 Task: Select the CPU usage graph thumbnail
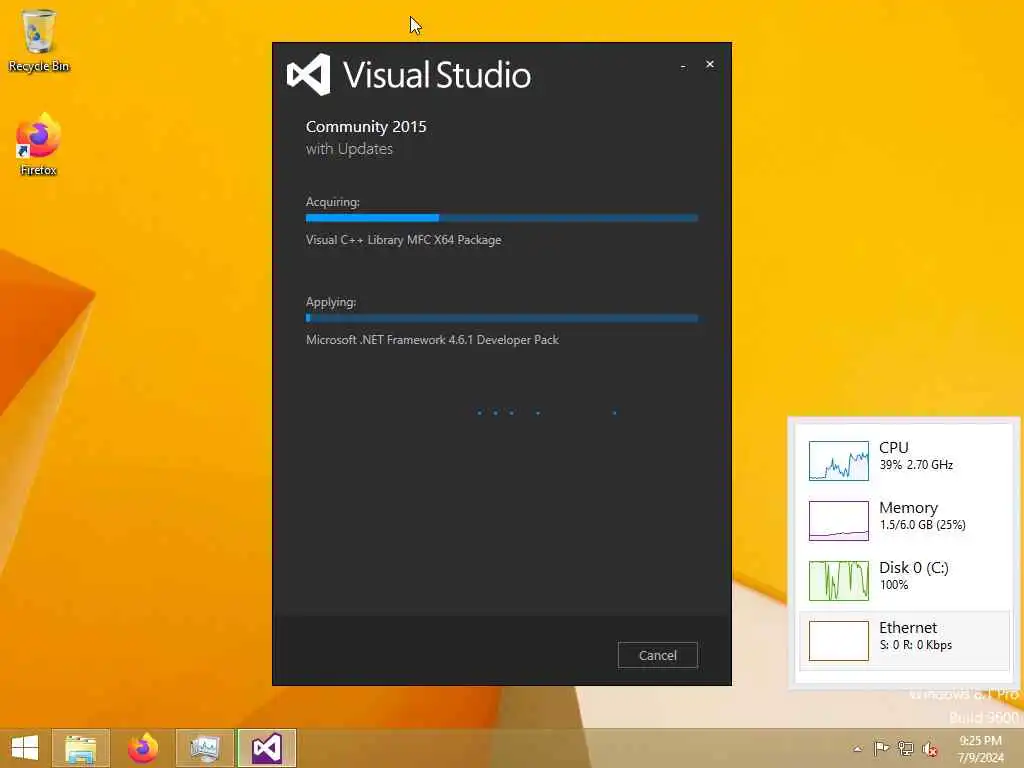tap(839, 461)
